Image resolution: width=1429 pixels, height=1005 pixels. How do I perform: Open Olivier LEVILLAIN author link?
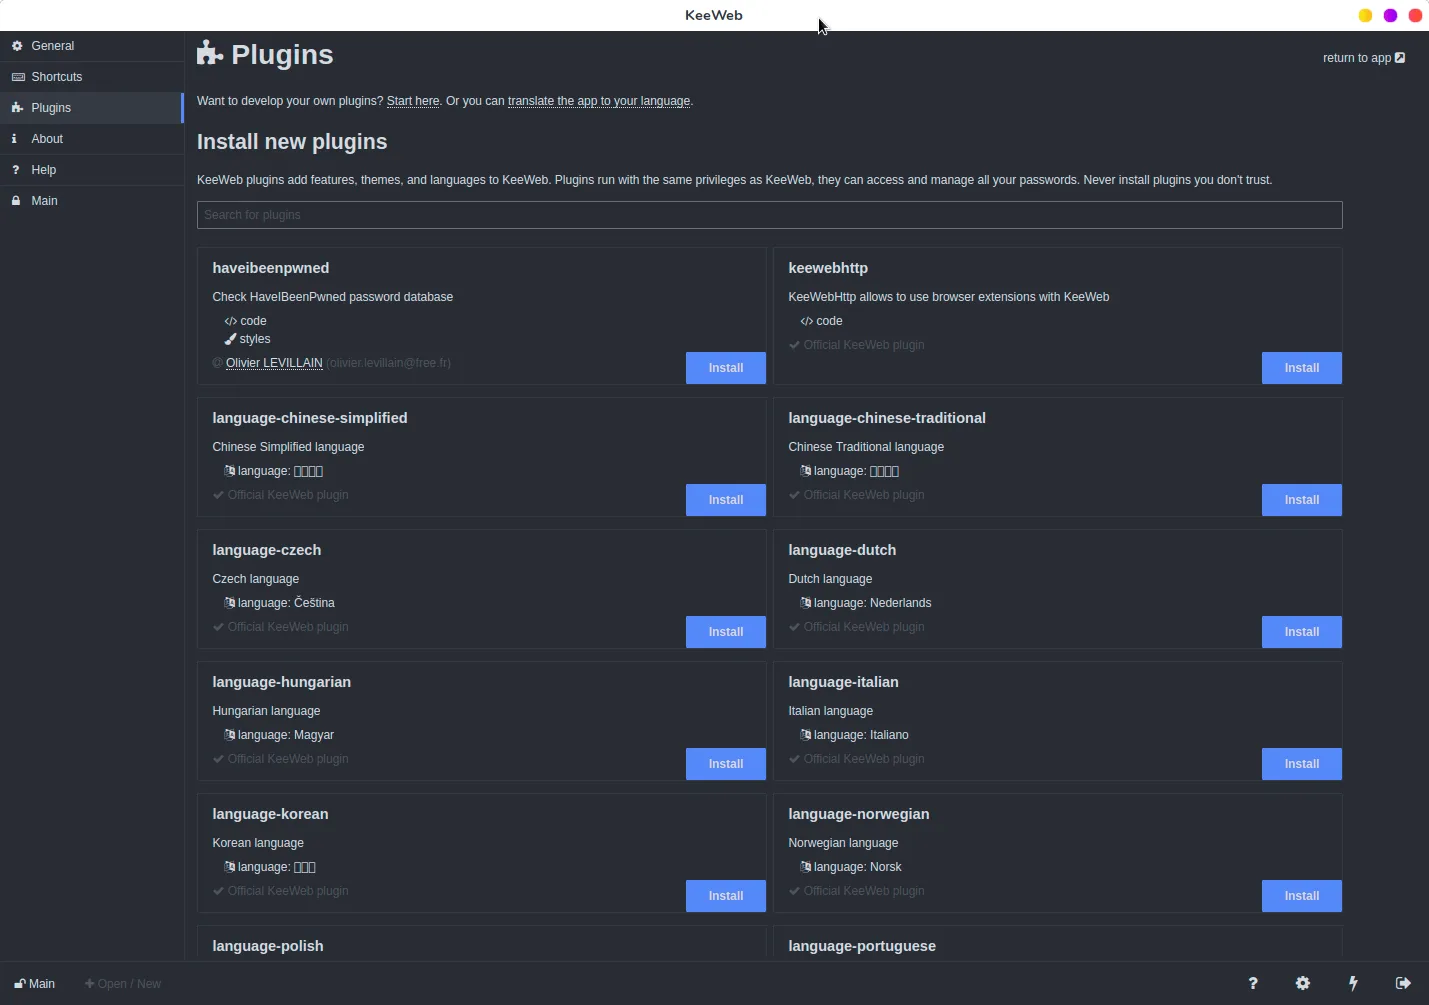(274, 363)
